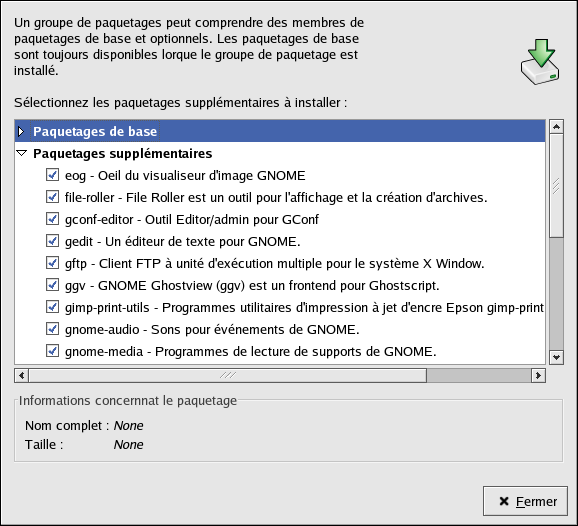Click the vertical scrollbar trough below thumb
578x526 pixels.
click(556, 293)
